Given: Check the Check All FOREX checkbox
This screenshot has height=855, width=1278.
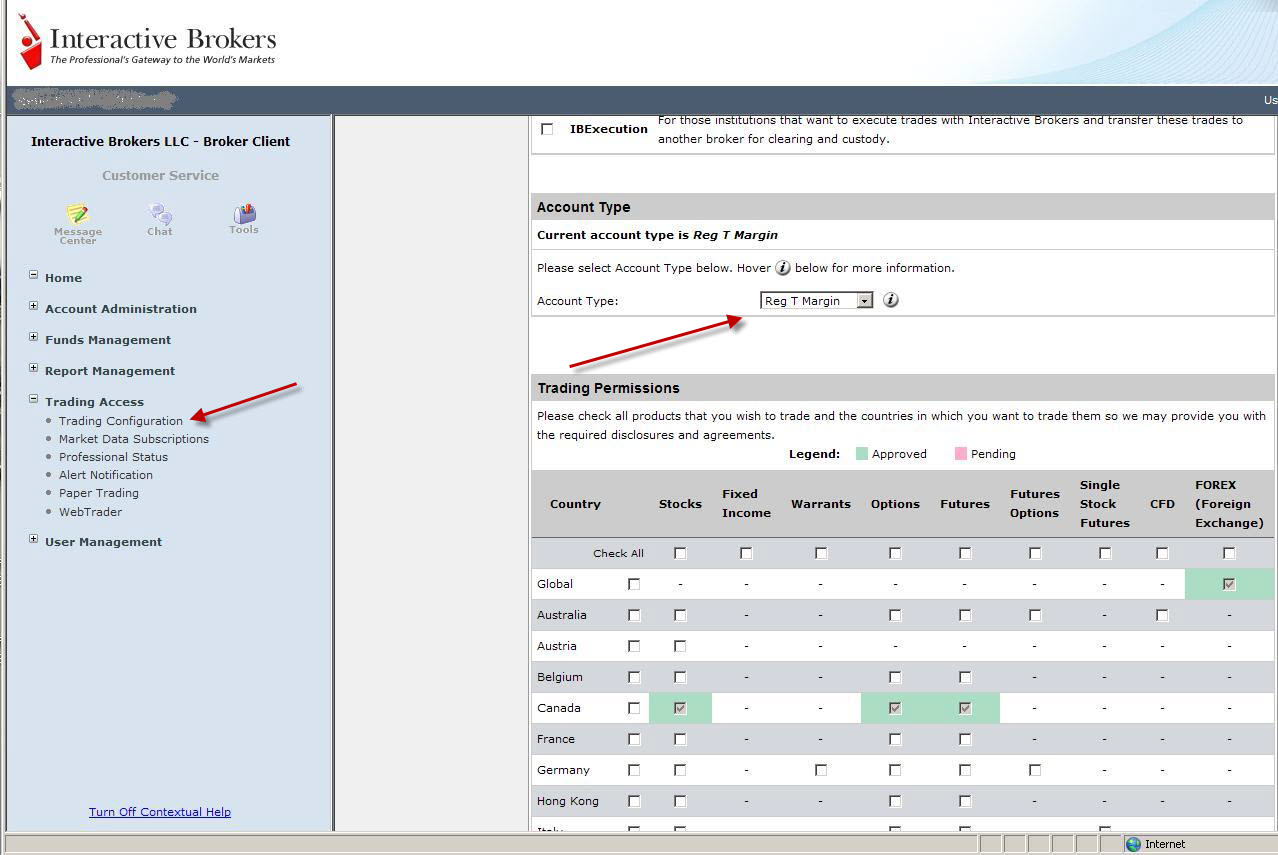Looking at the screenshot, I should (x=1229, y=553).
